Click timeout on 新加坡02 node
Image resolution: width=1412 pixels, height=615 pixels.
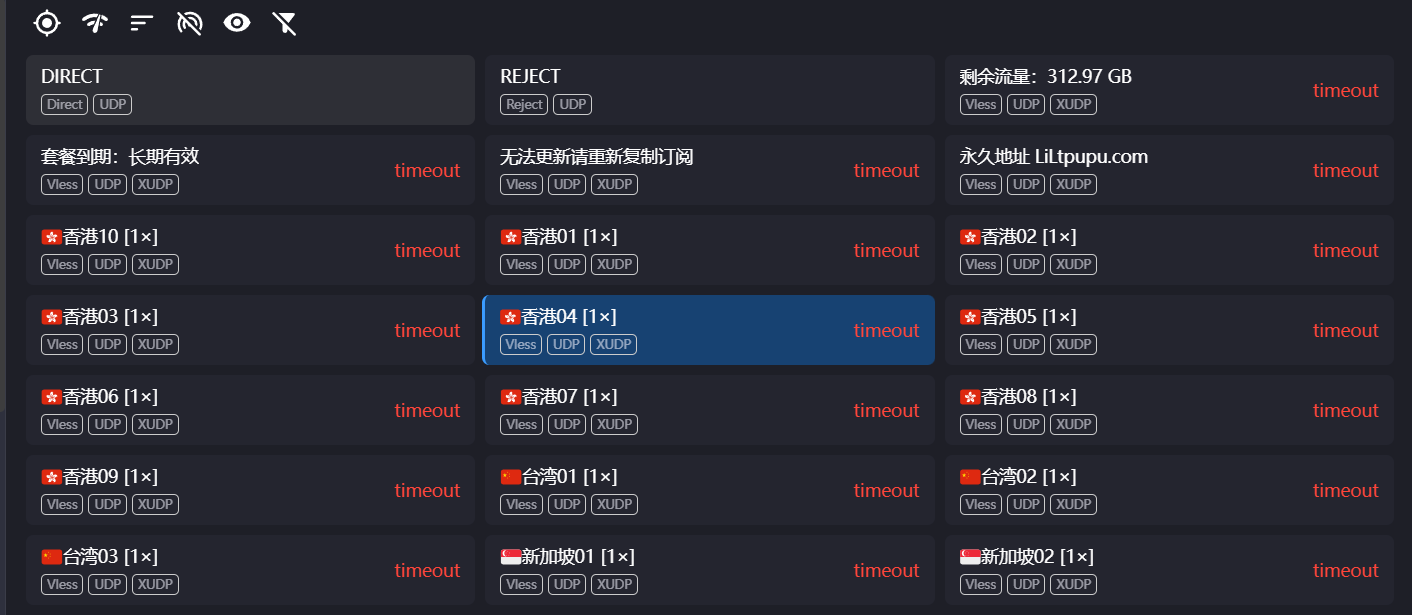pyautogui.click(x=1345, y=570)
